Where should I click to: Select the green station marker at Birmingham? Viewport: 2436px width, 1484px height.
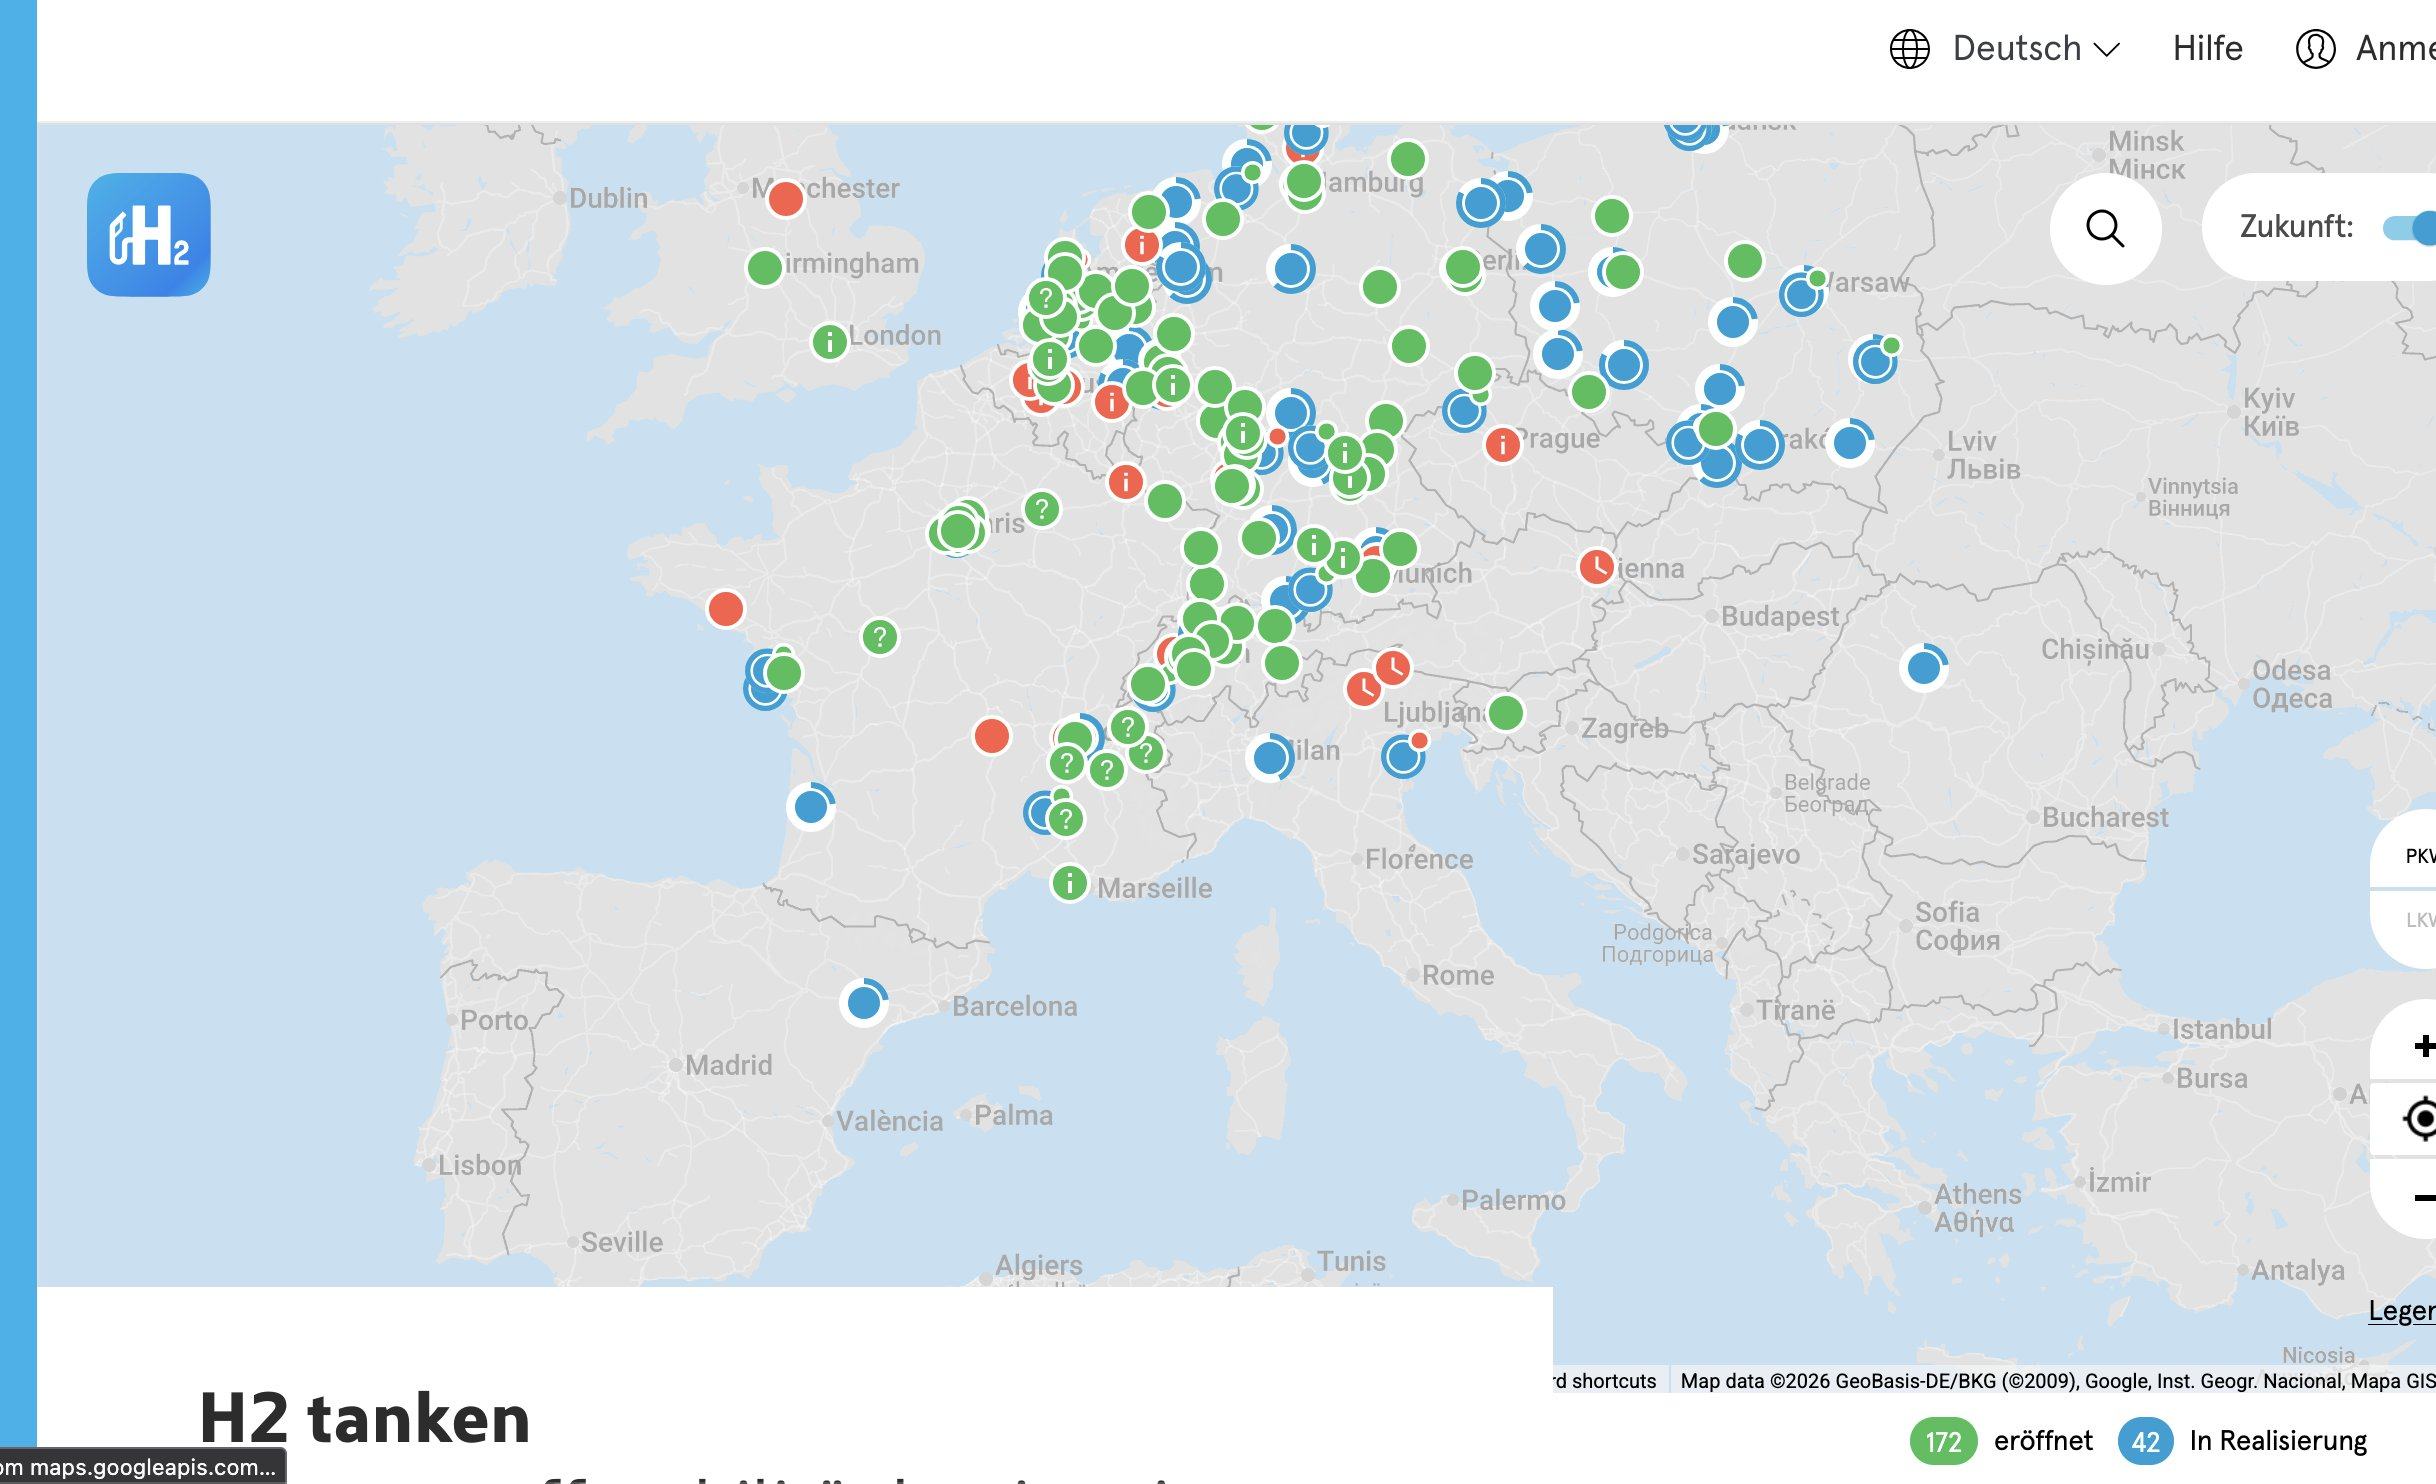pos(765,267)
